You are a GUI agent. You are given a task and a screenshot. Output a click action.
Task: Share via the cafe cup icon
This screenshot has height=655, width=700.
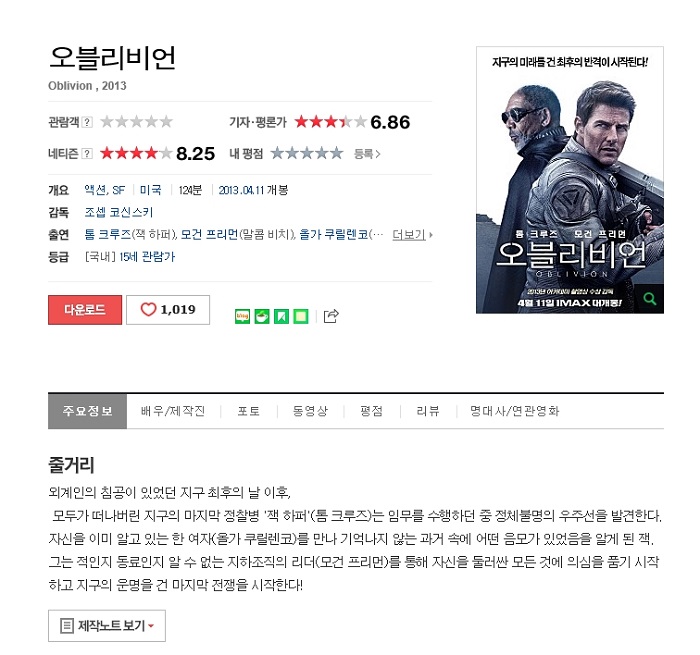pos(262,316)
